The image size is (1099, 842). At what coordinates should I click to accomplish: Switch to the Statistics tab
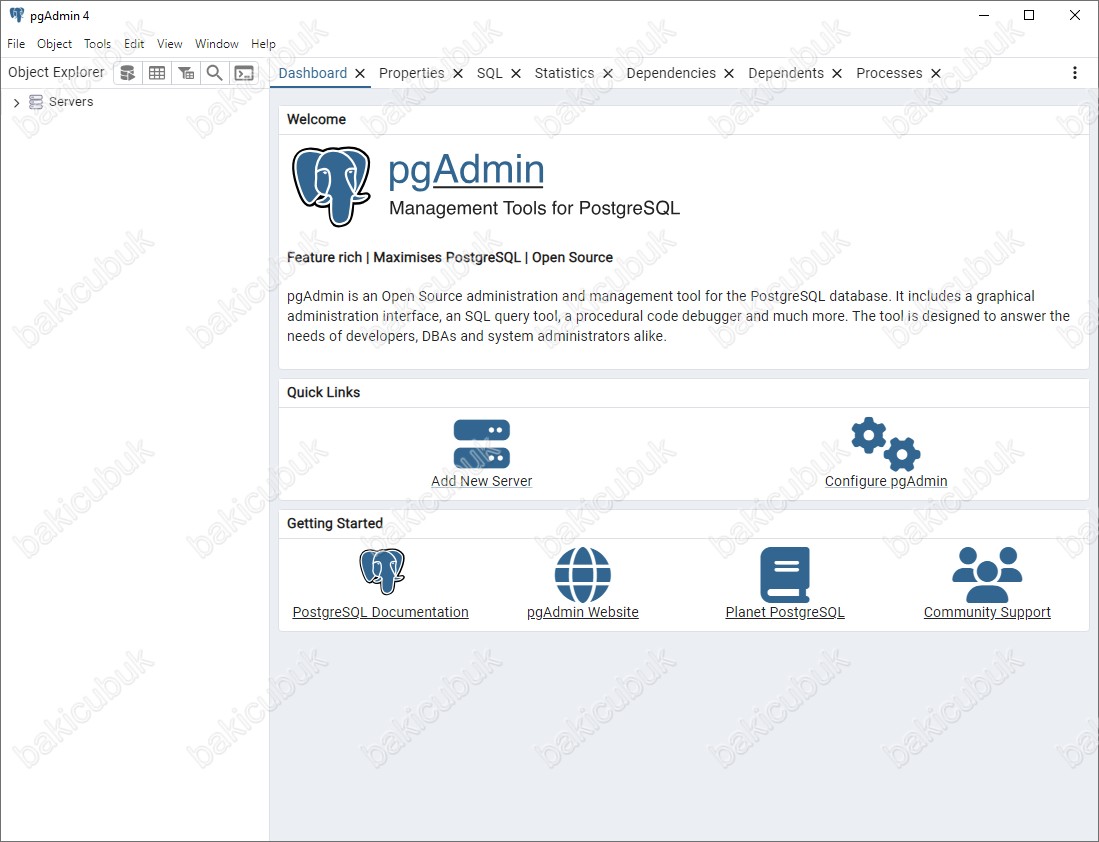click(x=564, y=73)
